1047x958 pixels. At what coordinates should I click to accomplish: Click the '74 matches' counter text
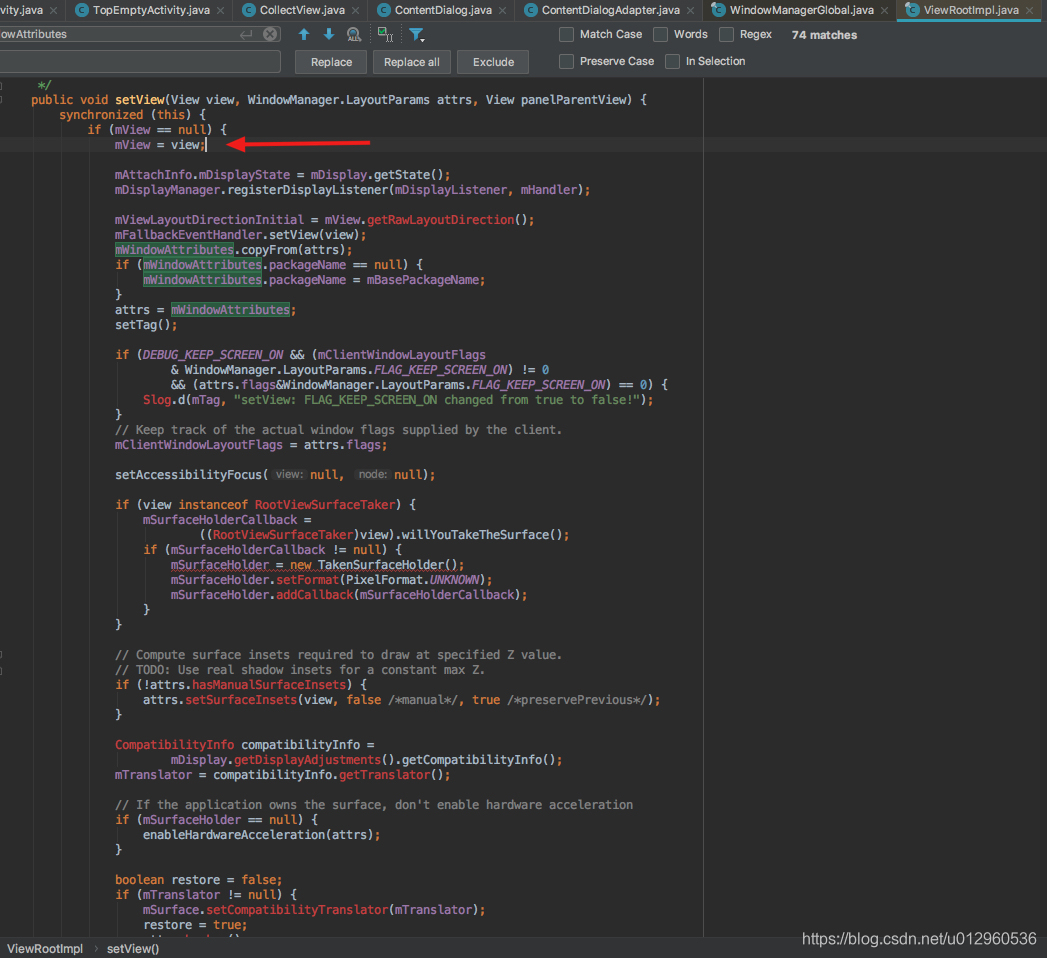[x=824, y=35]
